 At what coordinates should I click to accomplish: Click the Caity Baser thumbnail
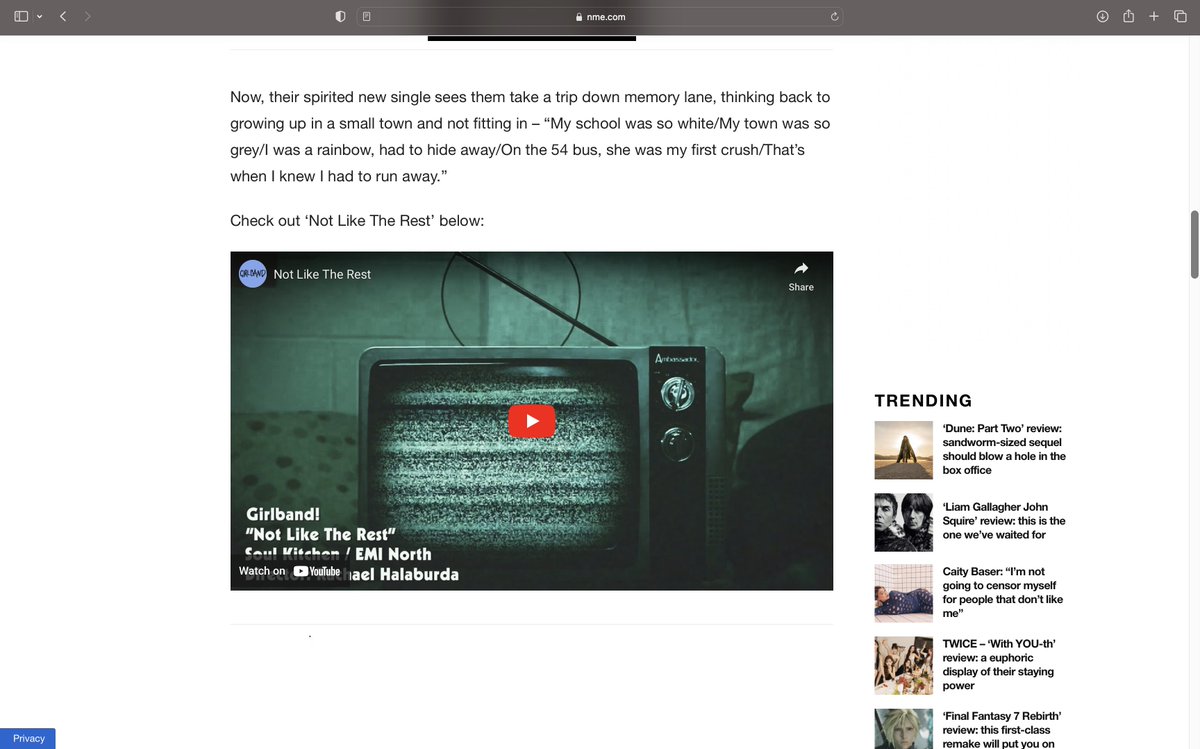(x=904, y=594)
